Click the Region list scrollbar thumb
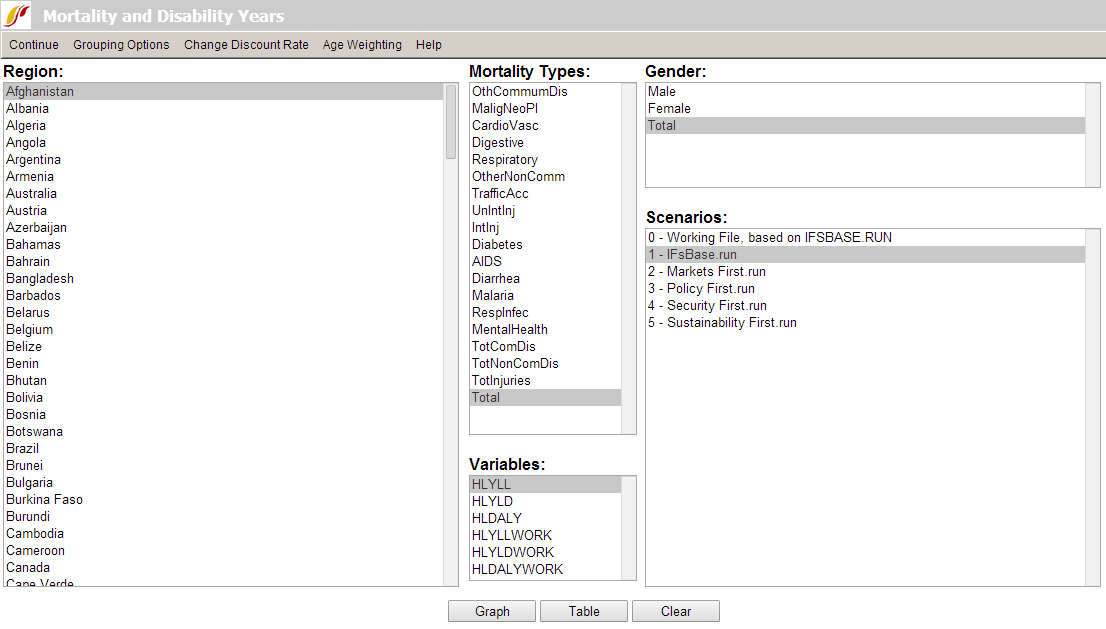This screenshot has height=629, width=1106. tap(451, 122)
